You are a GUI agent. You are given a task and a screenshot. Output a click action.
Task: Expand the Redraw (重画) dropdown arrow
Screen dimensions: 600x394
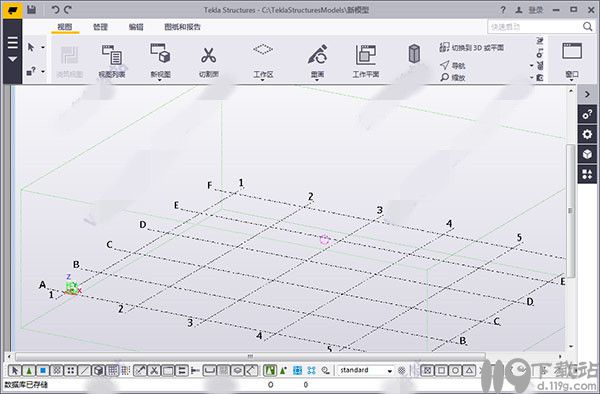pos(317,80)
